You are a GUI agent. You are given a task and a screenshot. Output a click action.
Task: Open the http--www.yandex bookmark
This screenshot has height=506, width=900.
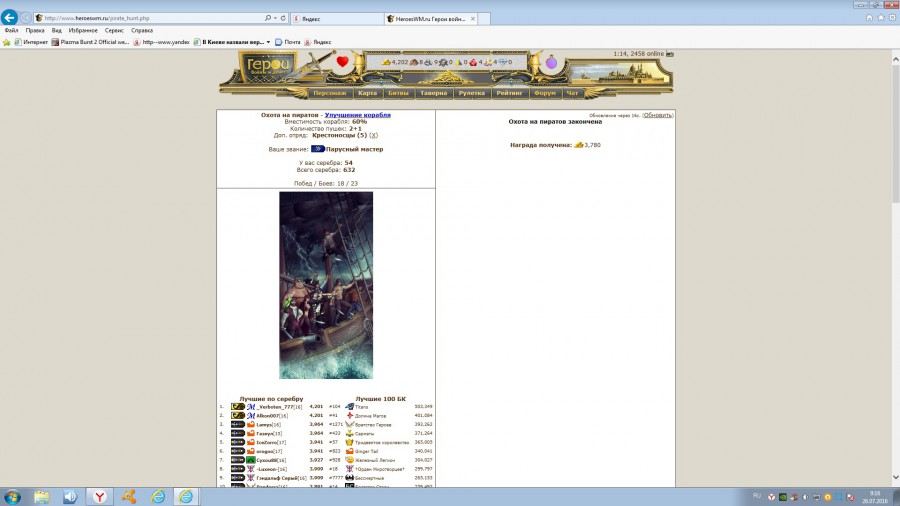coord(161,42)
